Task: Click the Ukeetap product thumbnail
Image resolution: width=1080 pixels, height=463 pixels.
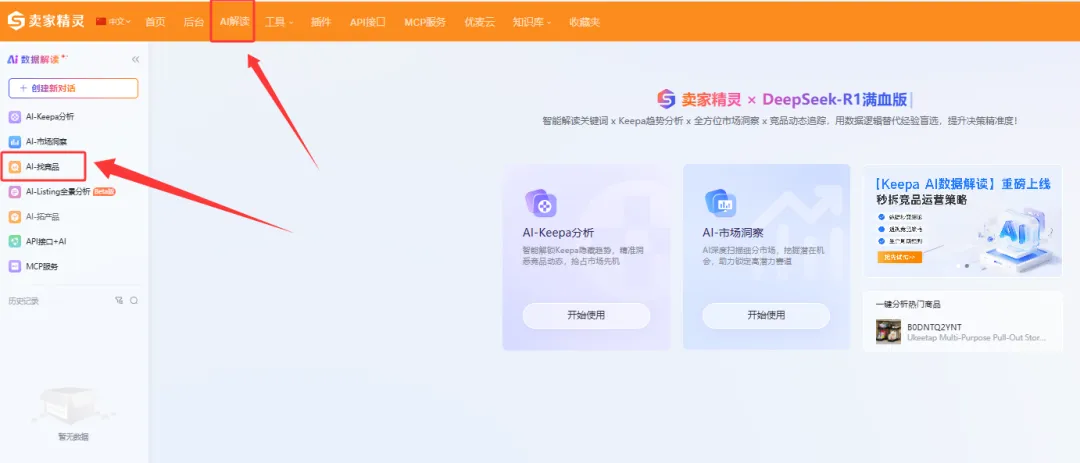Action: 889,332
